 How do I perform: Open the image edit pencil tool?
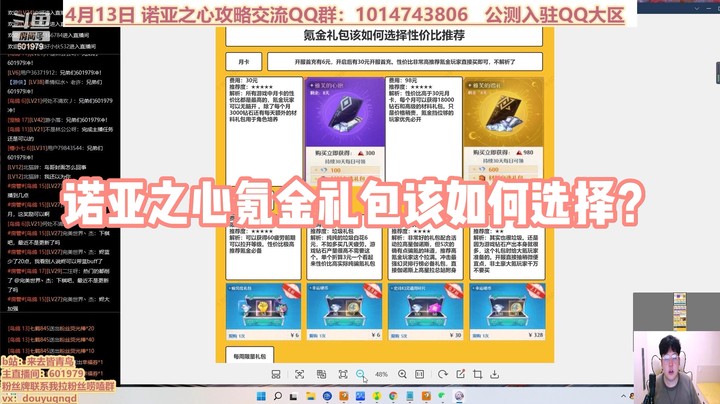(461, 374)
